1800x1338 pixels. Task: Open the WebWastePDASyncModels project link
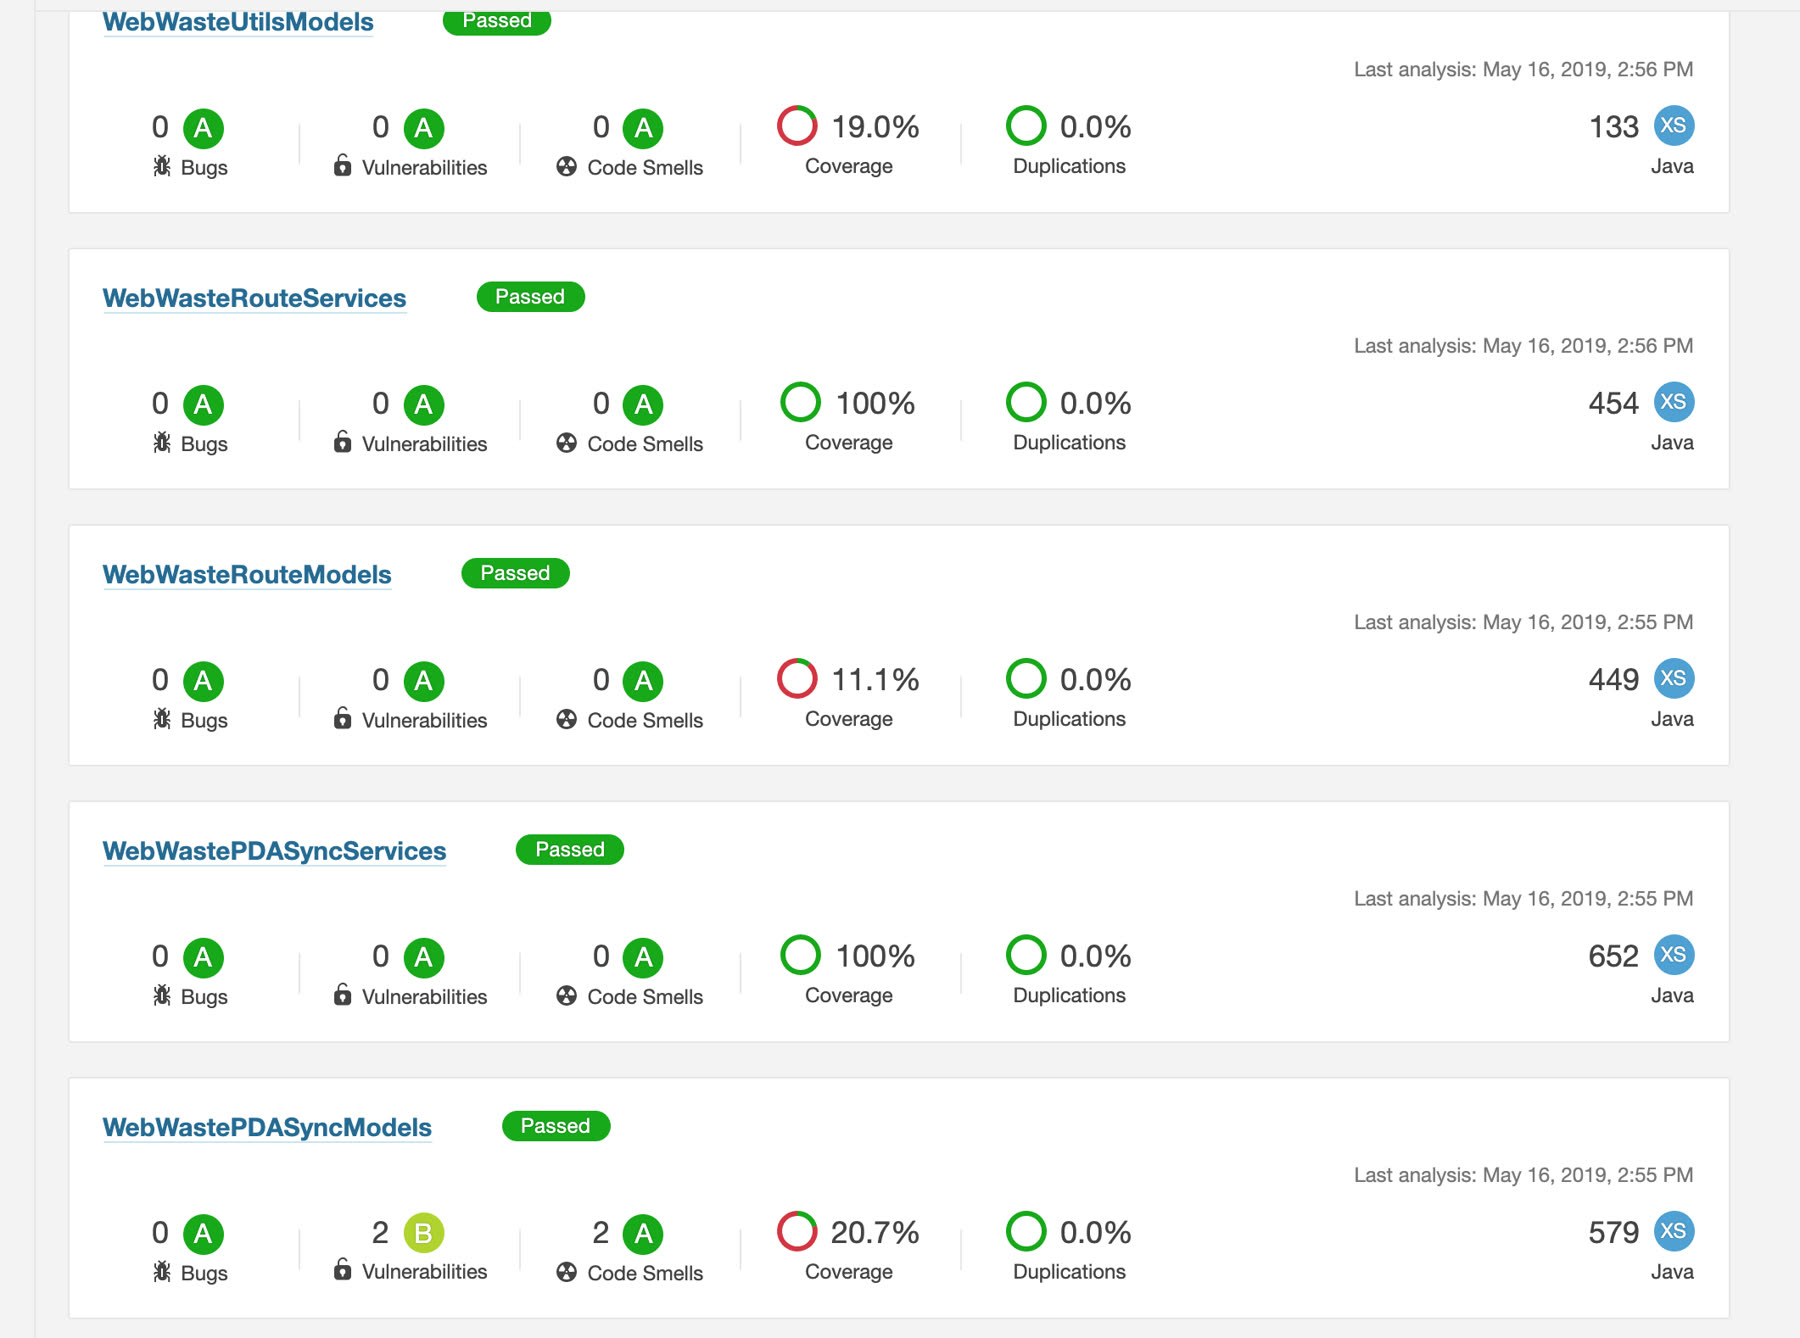[x=267, y=1127]
